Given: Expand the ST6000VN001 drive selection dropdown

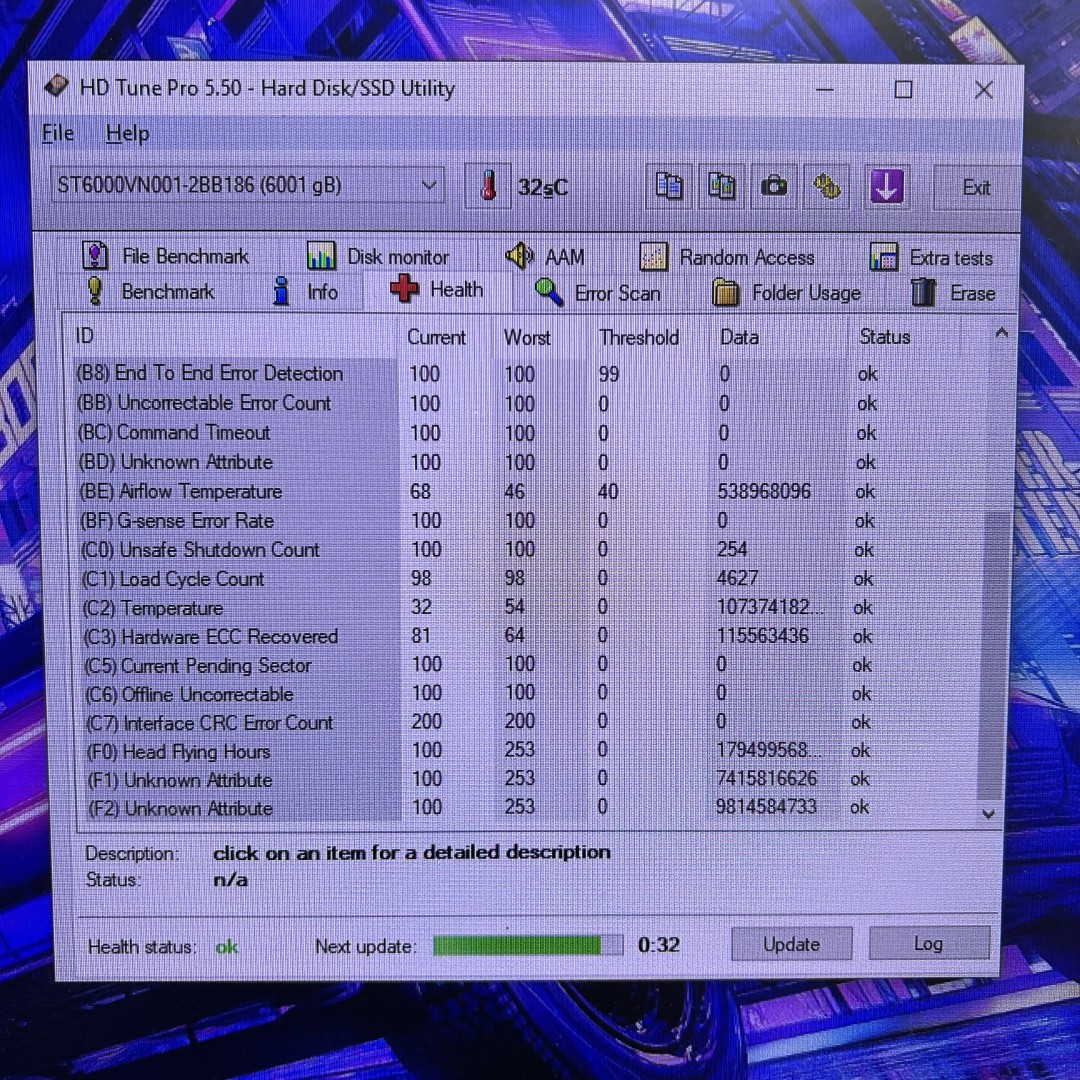Looking at the screenshot, I should tap(429, 185).
